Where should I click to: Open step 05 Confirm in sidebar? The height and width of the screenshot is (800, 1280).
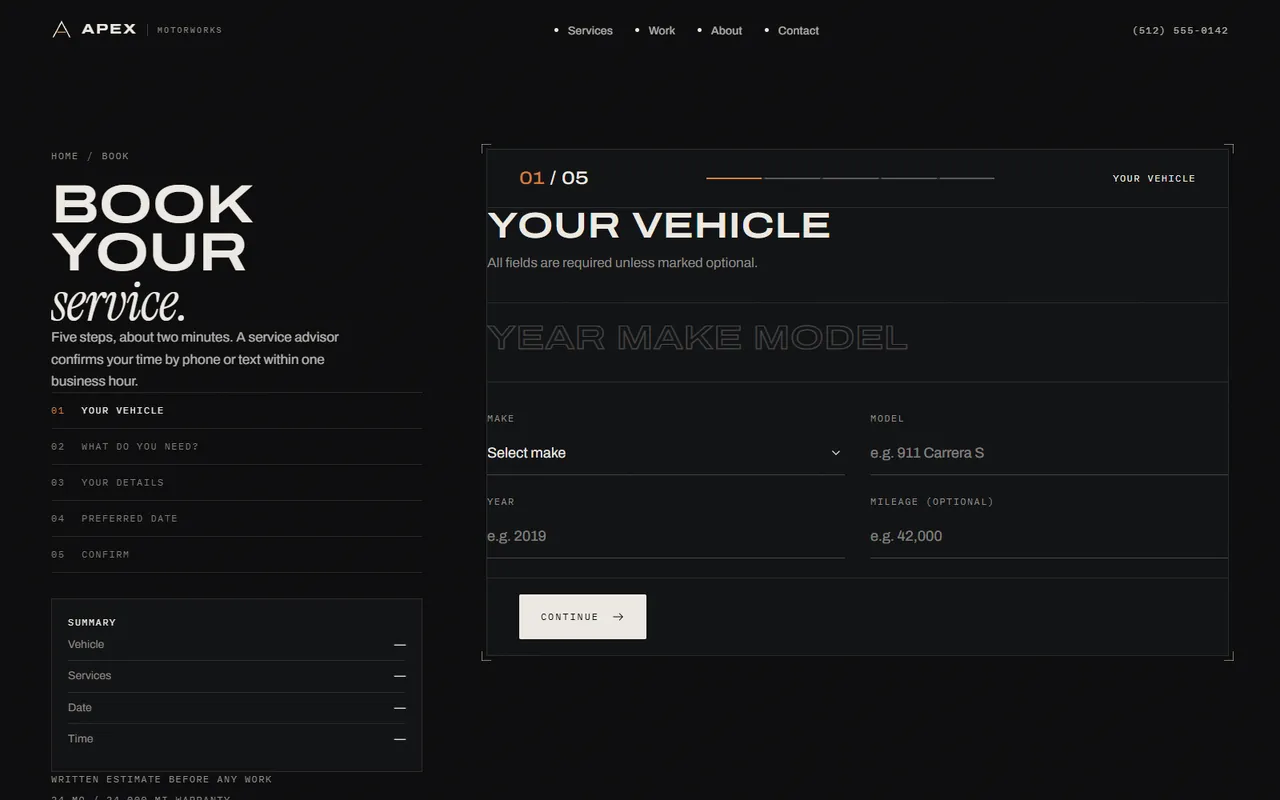pyautogui.click(x=236, y=555)
